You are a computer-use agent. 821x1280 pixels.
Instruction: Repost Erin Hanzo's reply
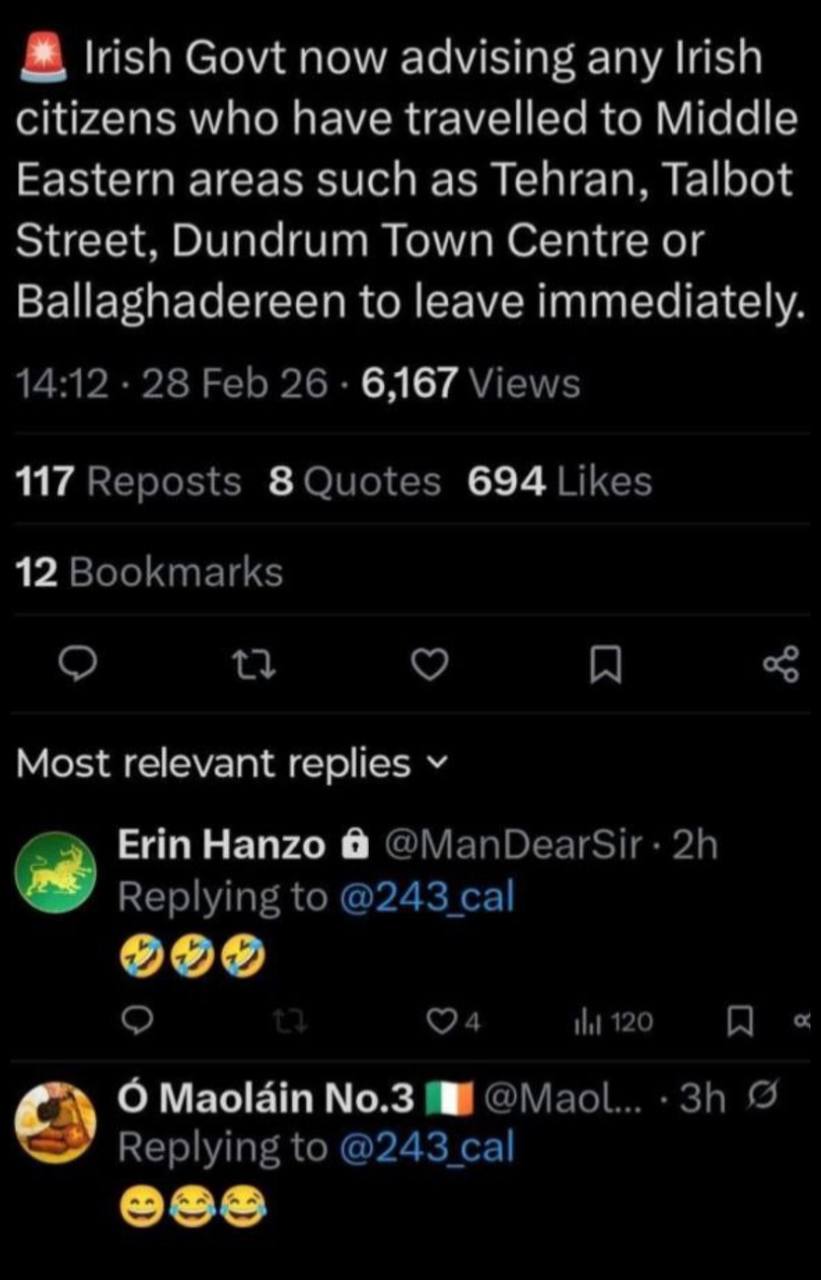[290, 1021]
